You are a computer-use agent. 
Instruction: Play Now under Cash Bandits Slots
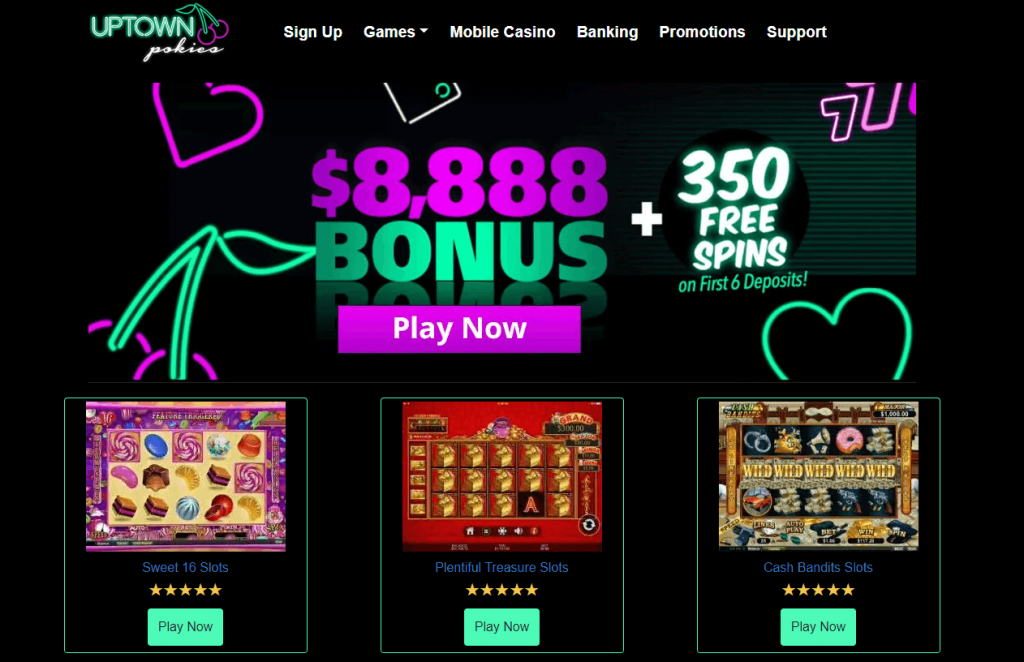[x=818, y=627]
